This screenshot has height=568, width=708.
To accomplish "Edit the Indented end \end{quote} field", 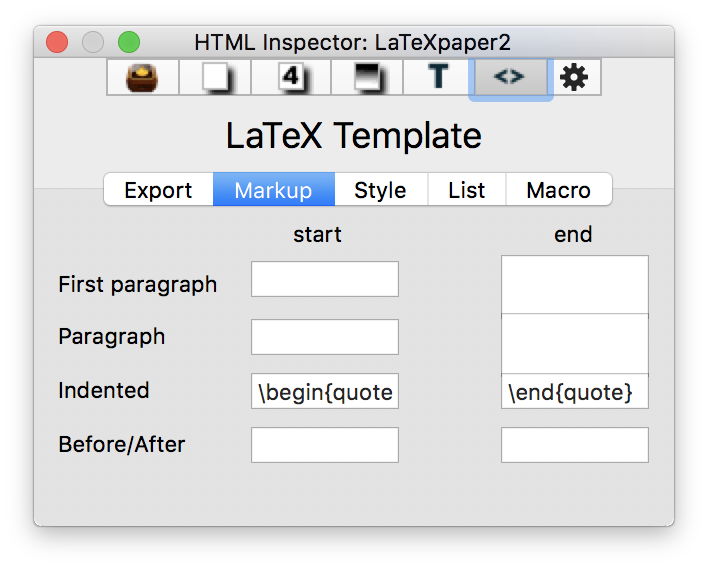I will (574, 392).
